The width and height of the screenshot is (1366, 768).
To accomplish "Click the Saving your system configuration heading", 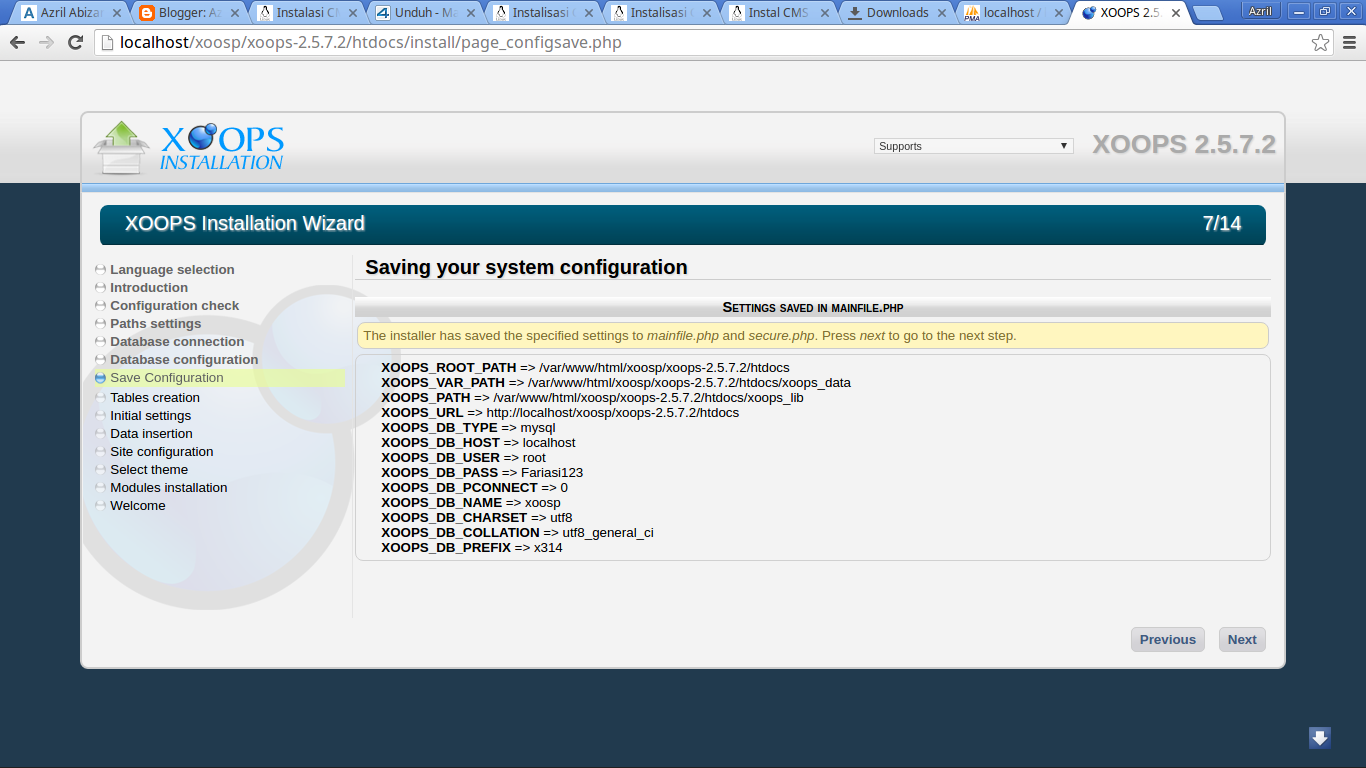I will pos(526,268).
